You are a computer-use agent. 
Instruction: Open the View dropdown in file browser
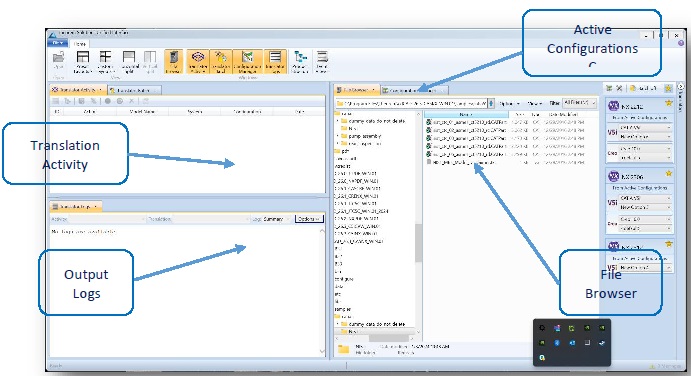[x=535, y=104]
